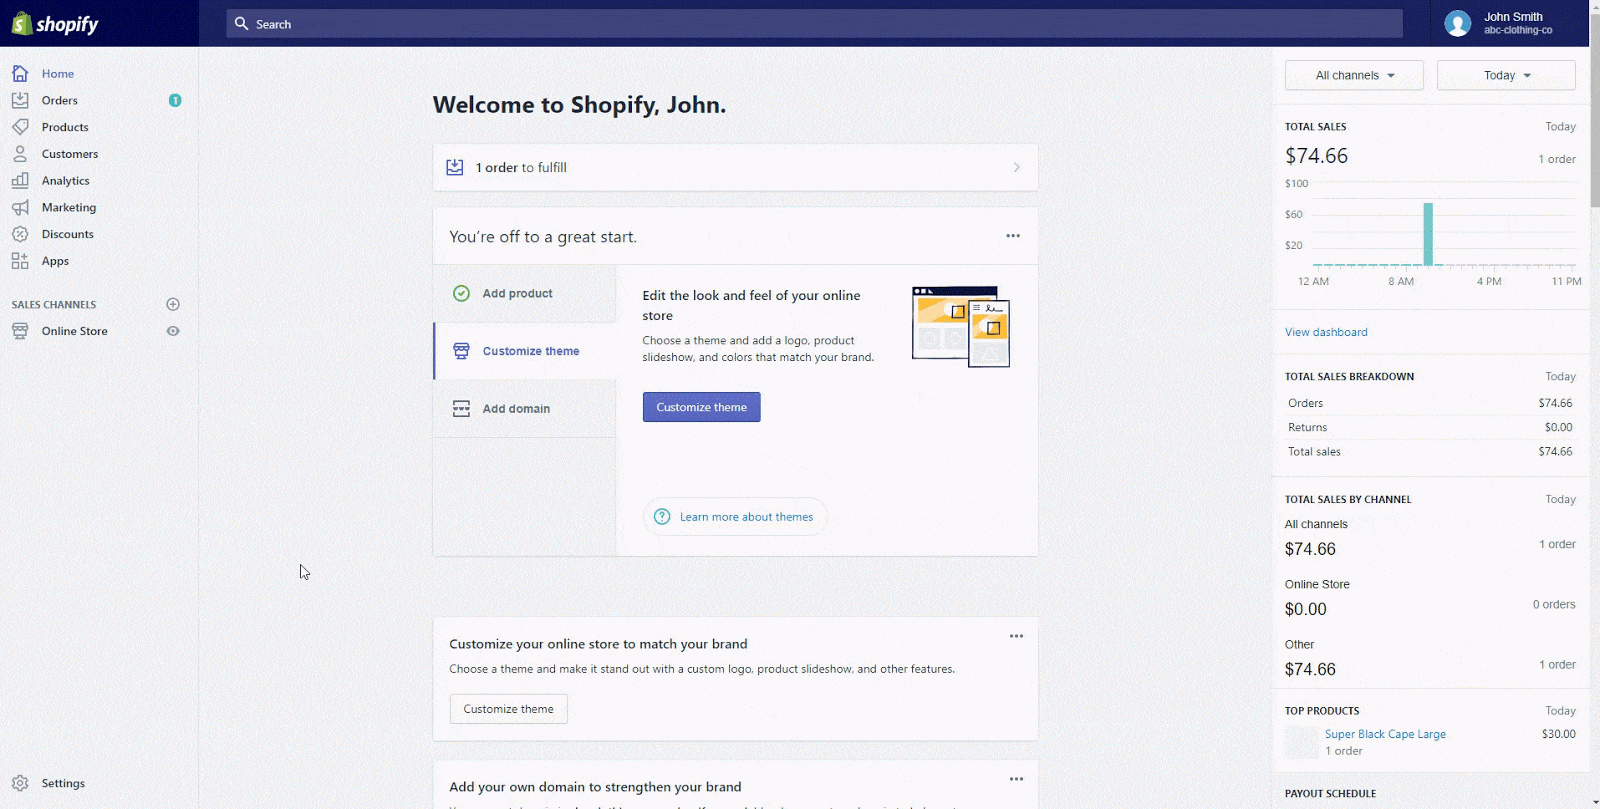Click the green Add product checkmark icon
Screen dimensions: 1600x809
point(461,293)
